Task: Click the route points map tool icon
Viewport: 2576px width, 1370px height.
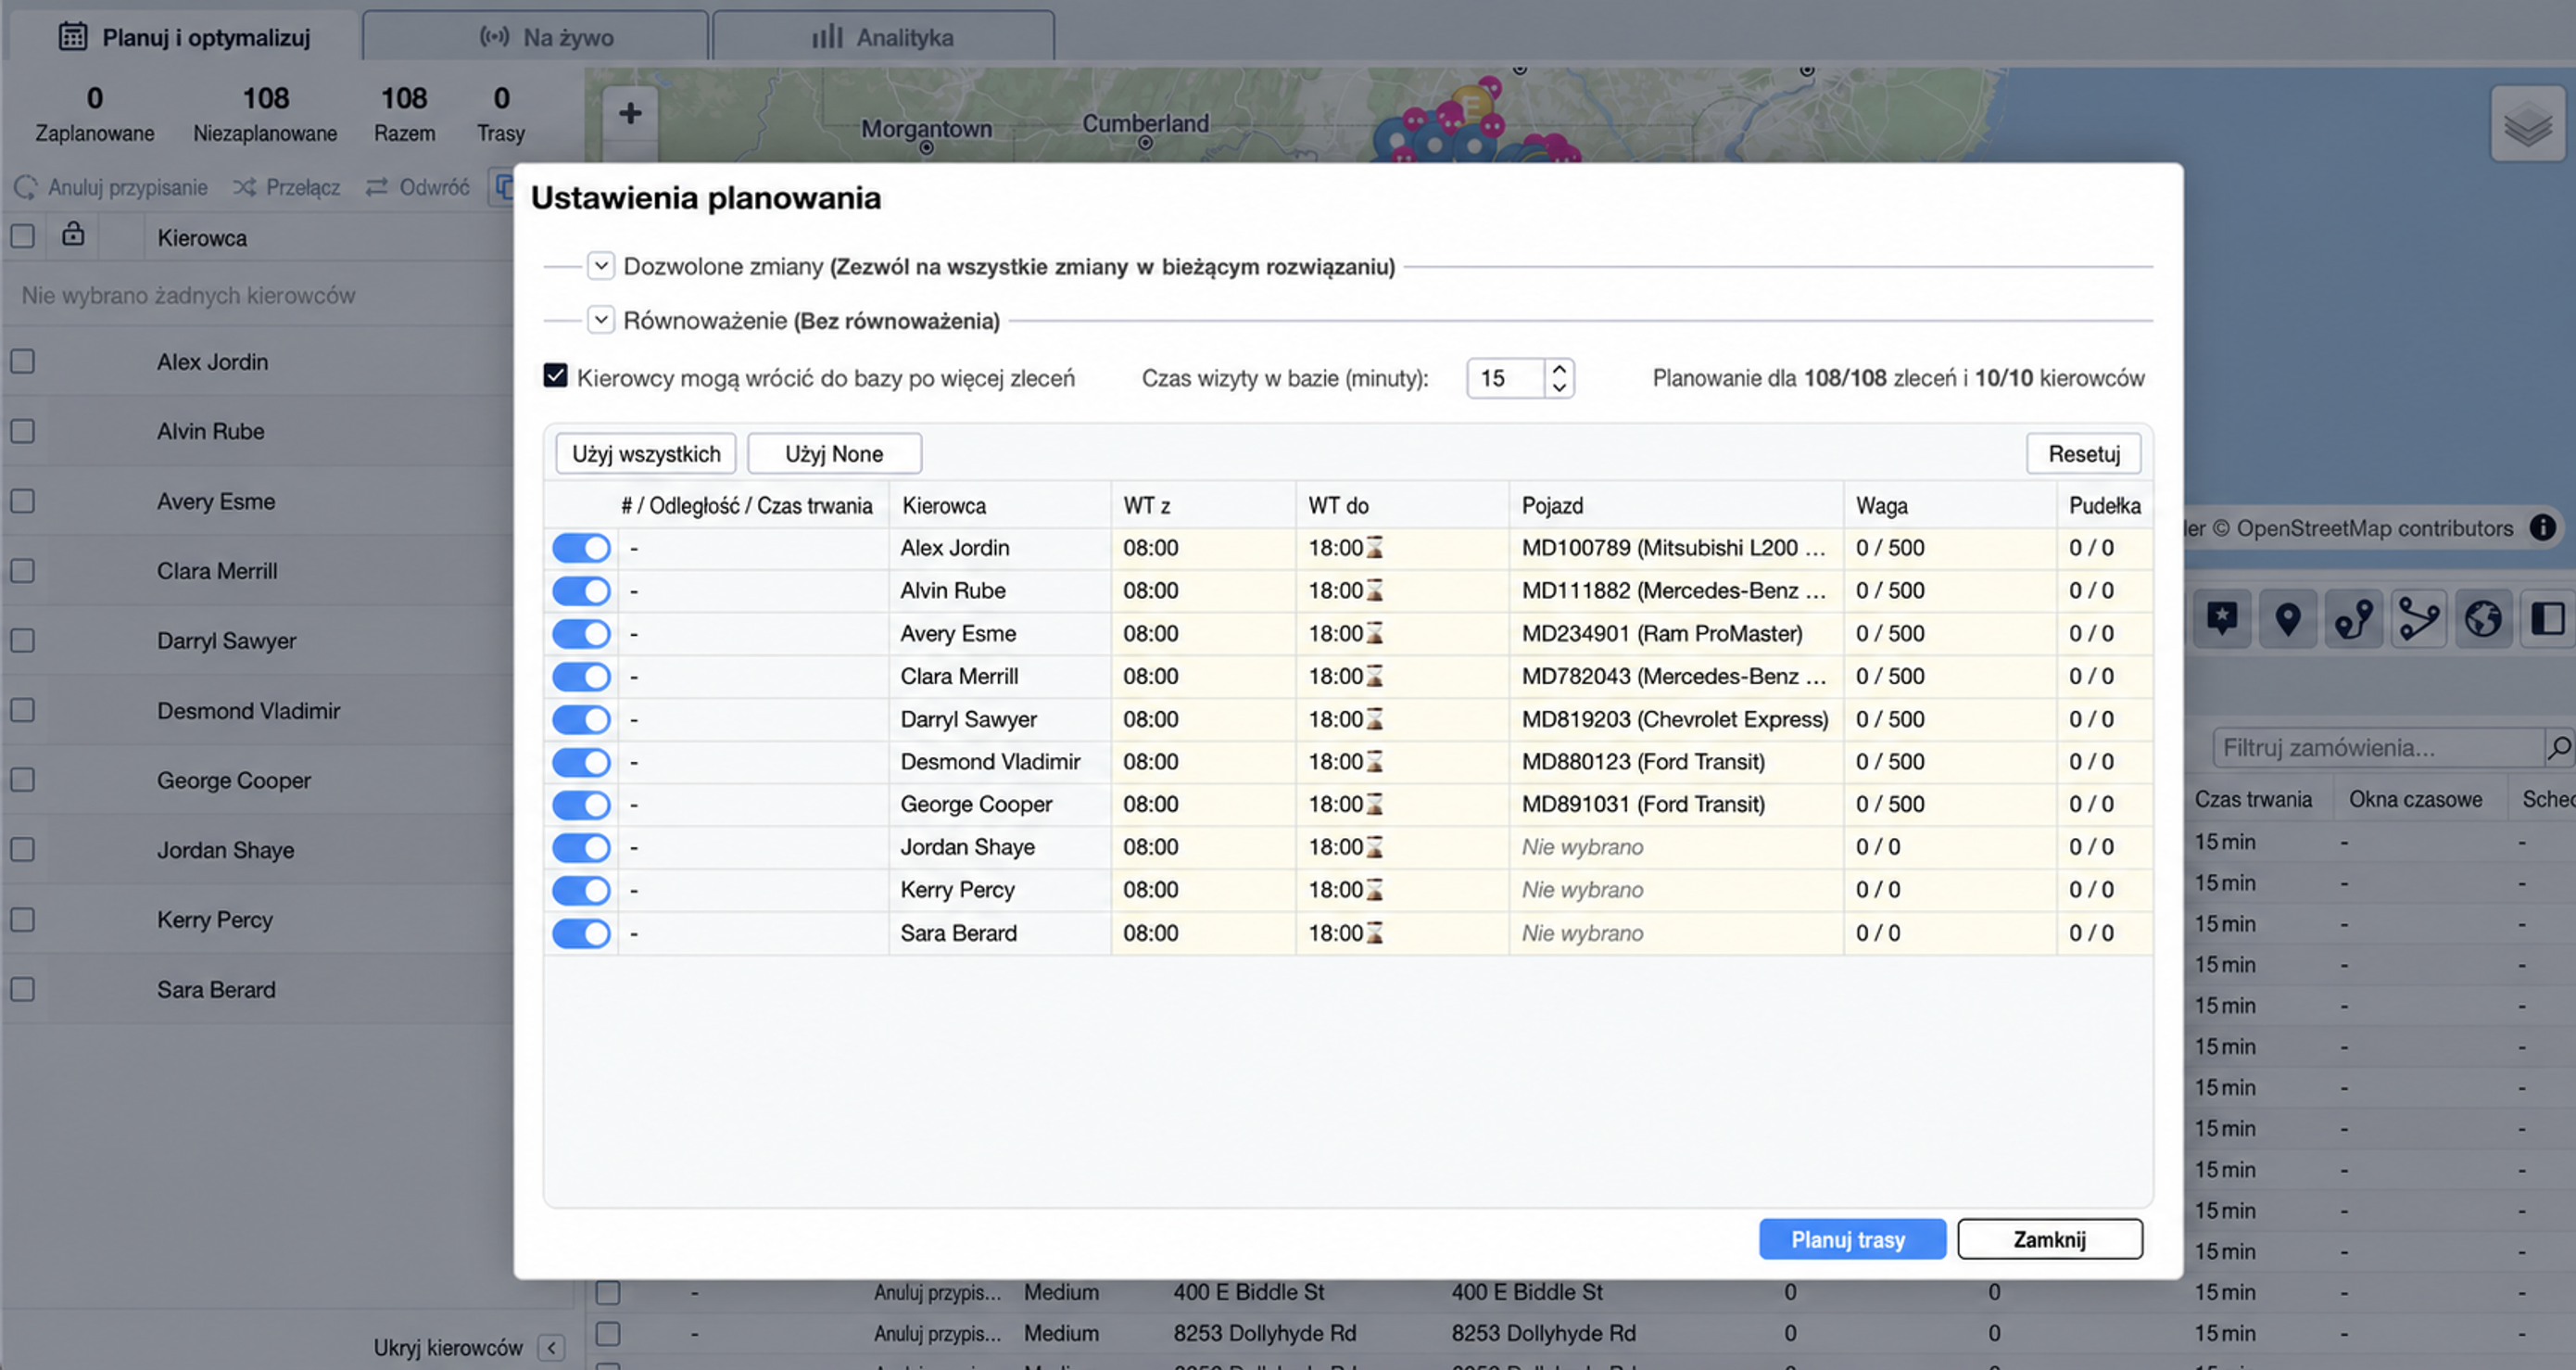Action: coord(2353,619)
